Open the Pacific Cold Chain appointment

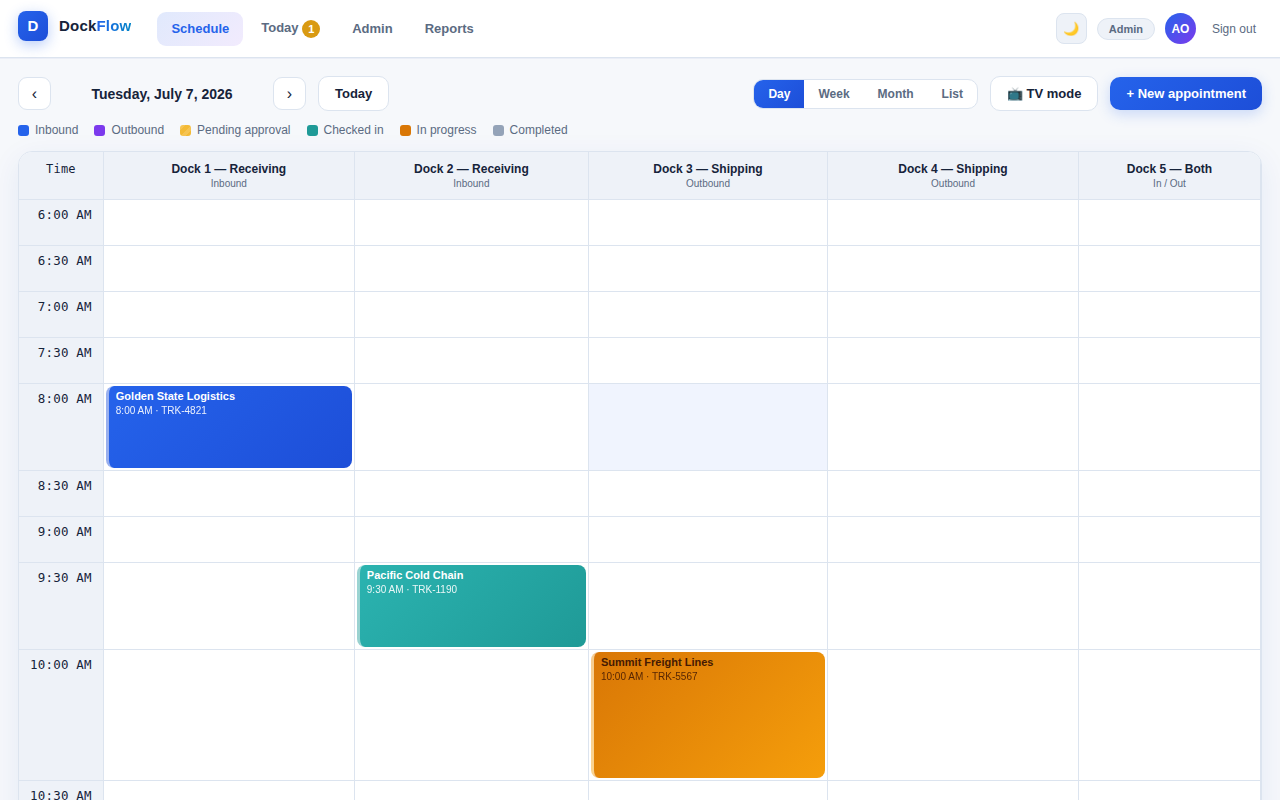pos(471,606)
